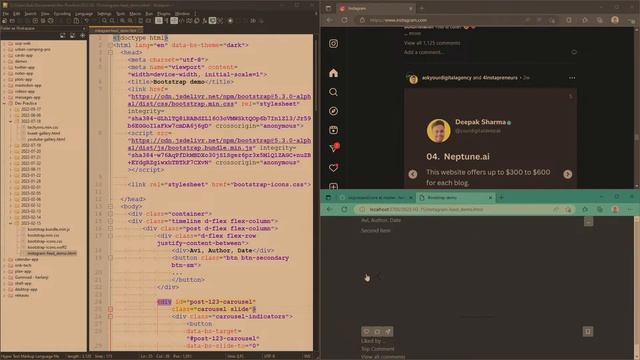Toggle Show All Characters in Notepad++
The width and height of the screenshot is (640, 360).
[x=166, y=21]
